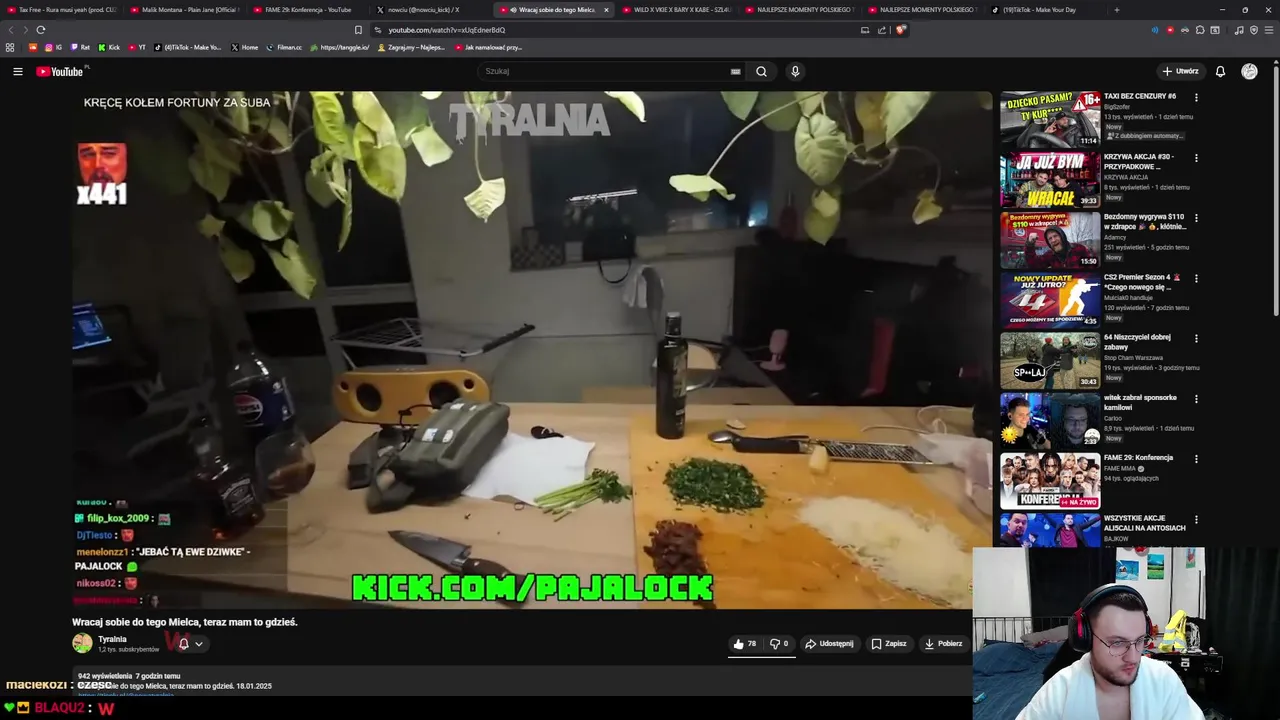Open the browser extensions puzzle icon

click(x=1200, y=30)
